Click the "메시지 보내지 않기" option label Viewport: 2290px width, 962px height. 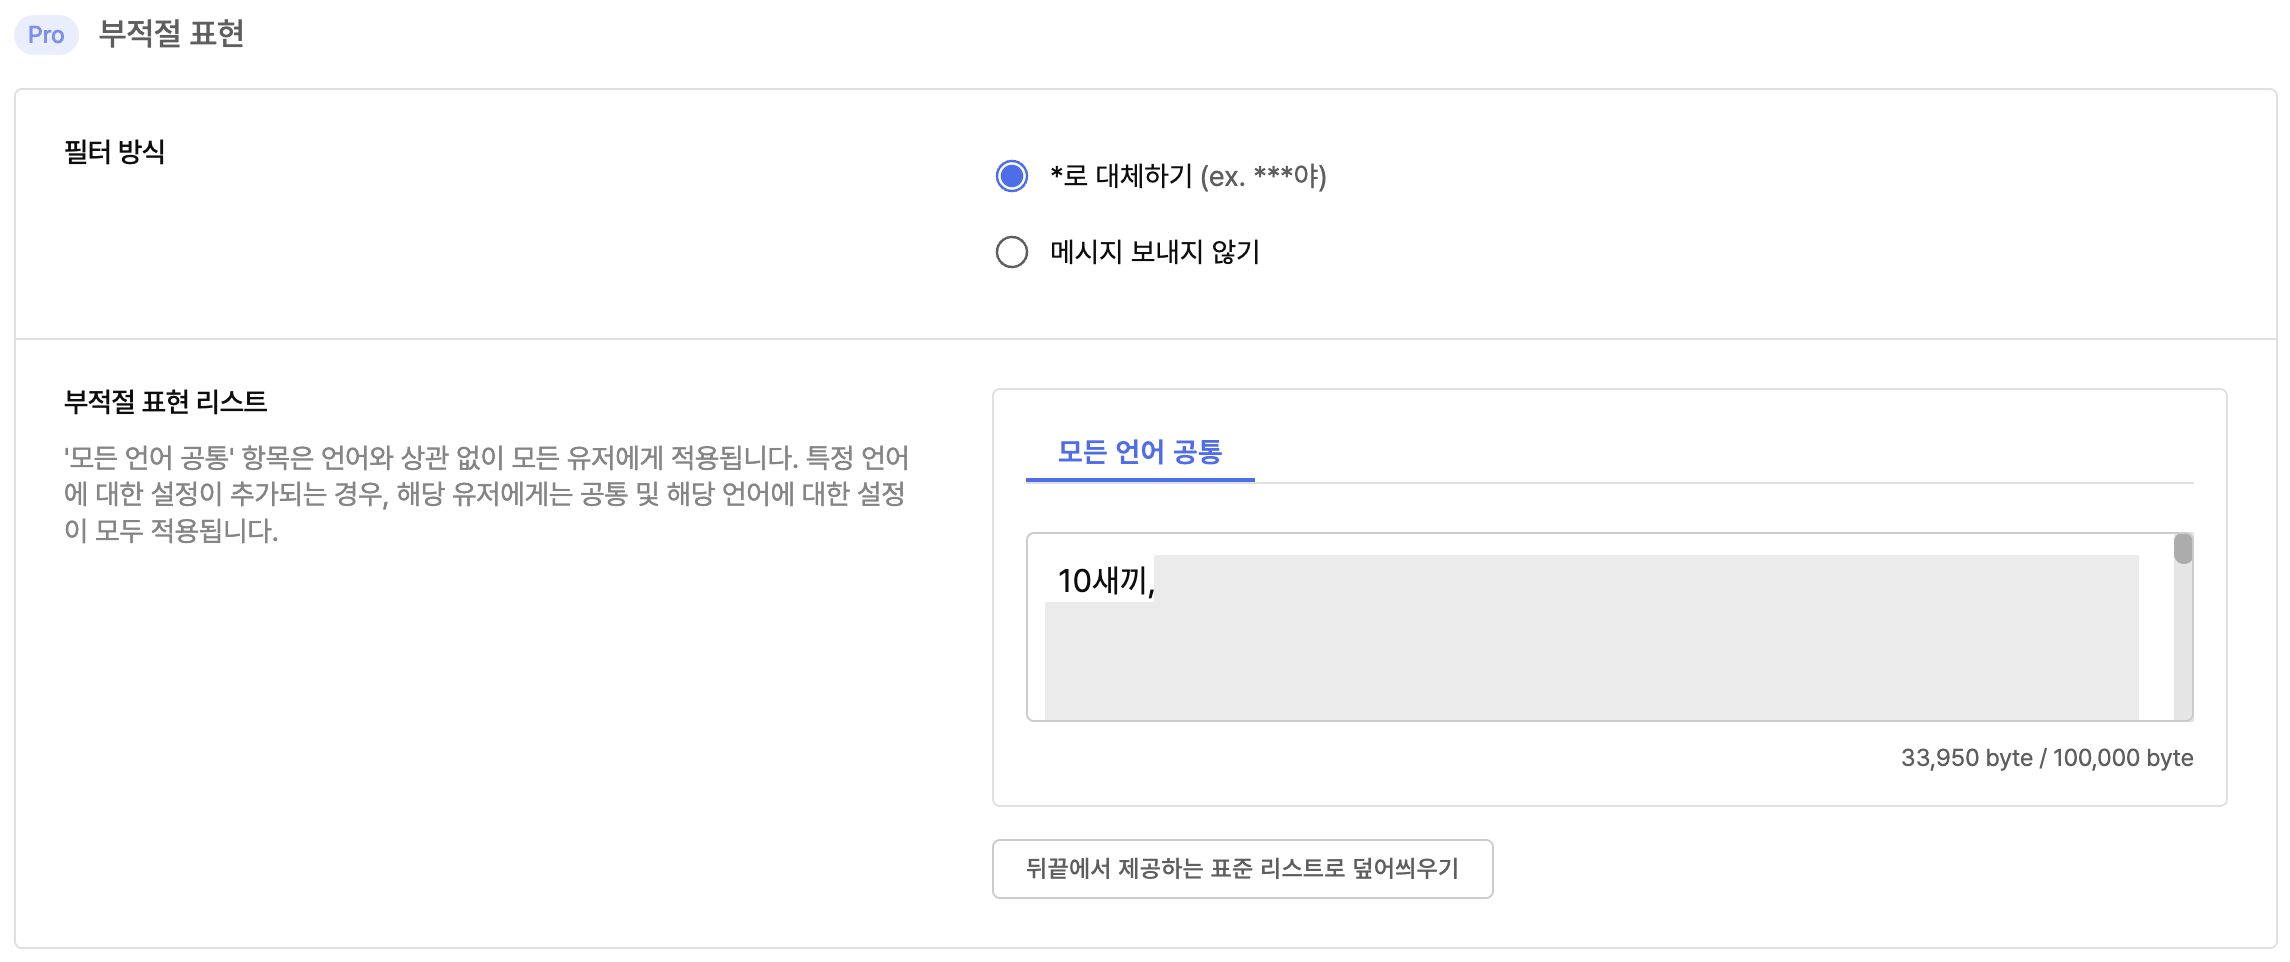[1155, 252]
